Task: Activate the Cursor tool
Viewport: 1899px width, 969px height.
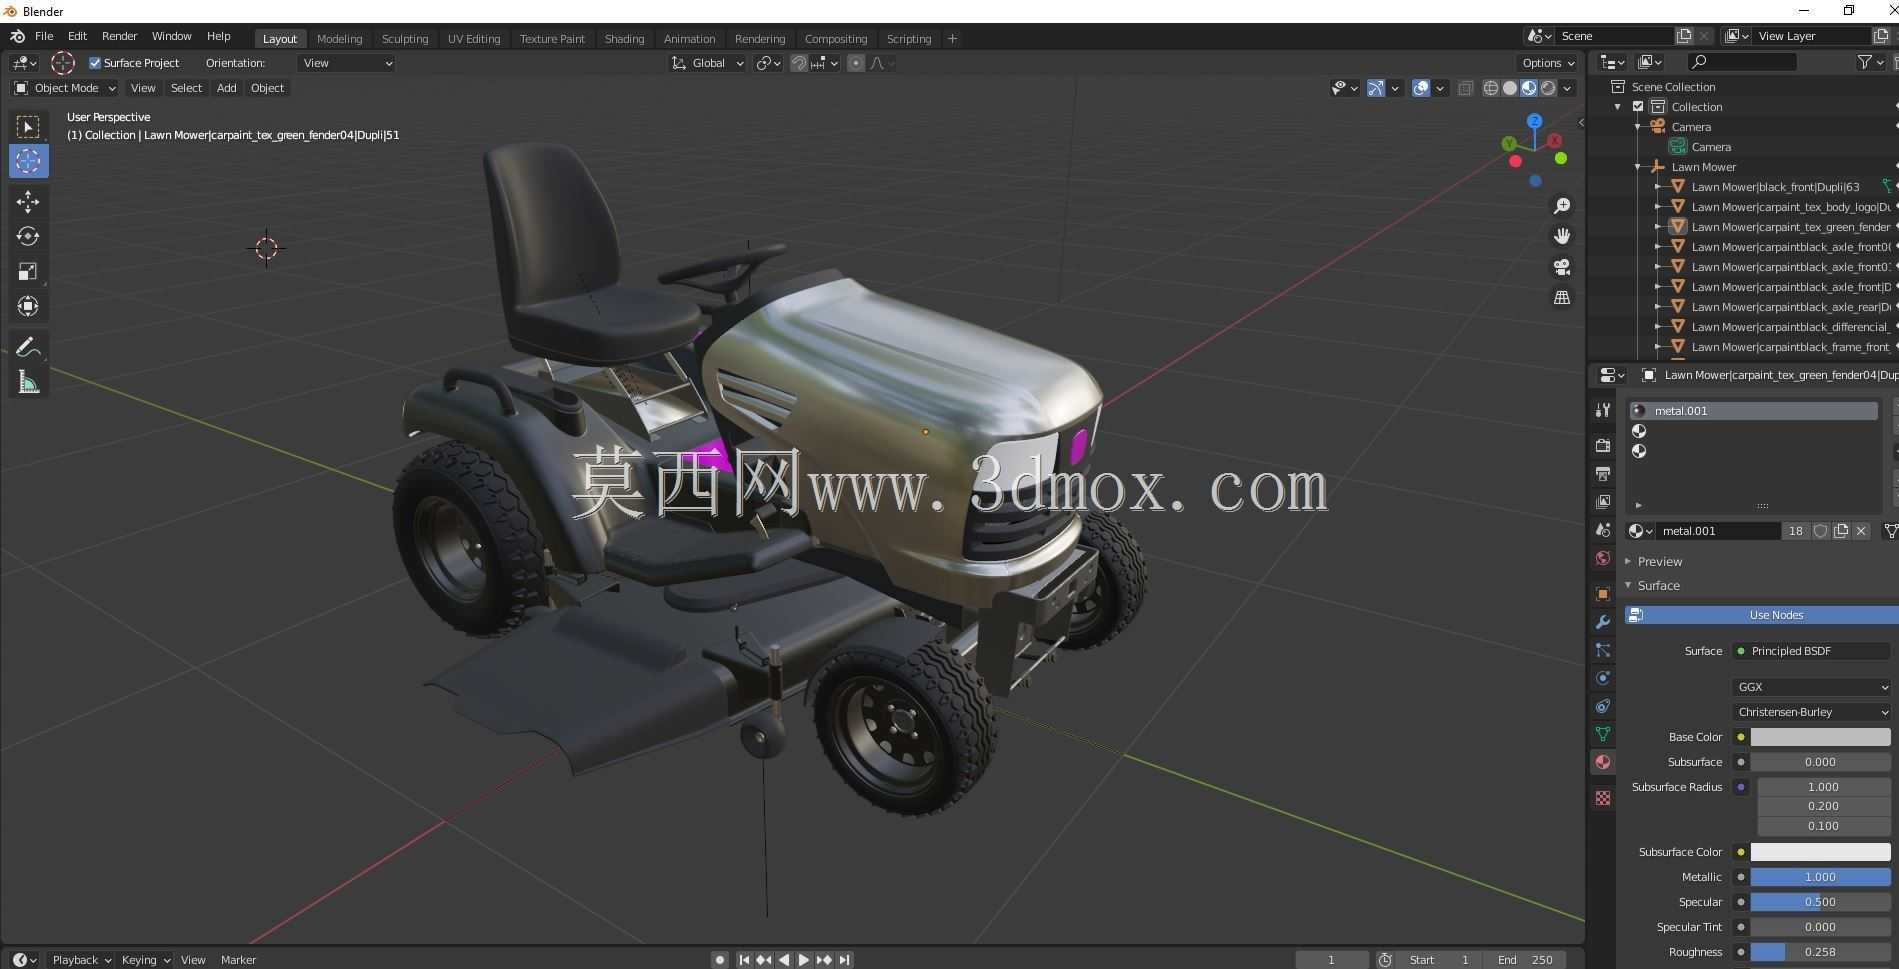Action: click(28, 161)
